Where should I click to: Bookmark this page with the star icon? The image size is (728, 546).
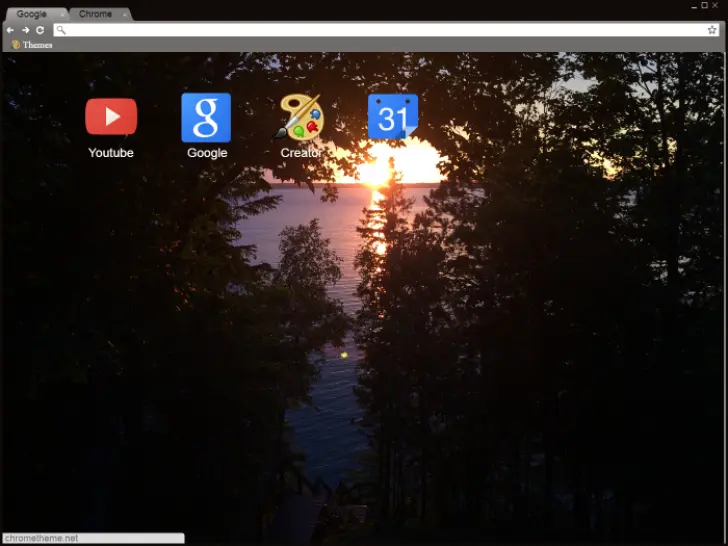coord(712,30)
